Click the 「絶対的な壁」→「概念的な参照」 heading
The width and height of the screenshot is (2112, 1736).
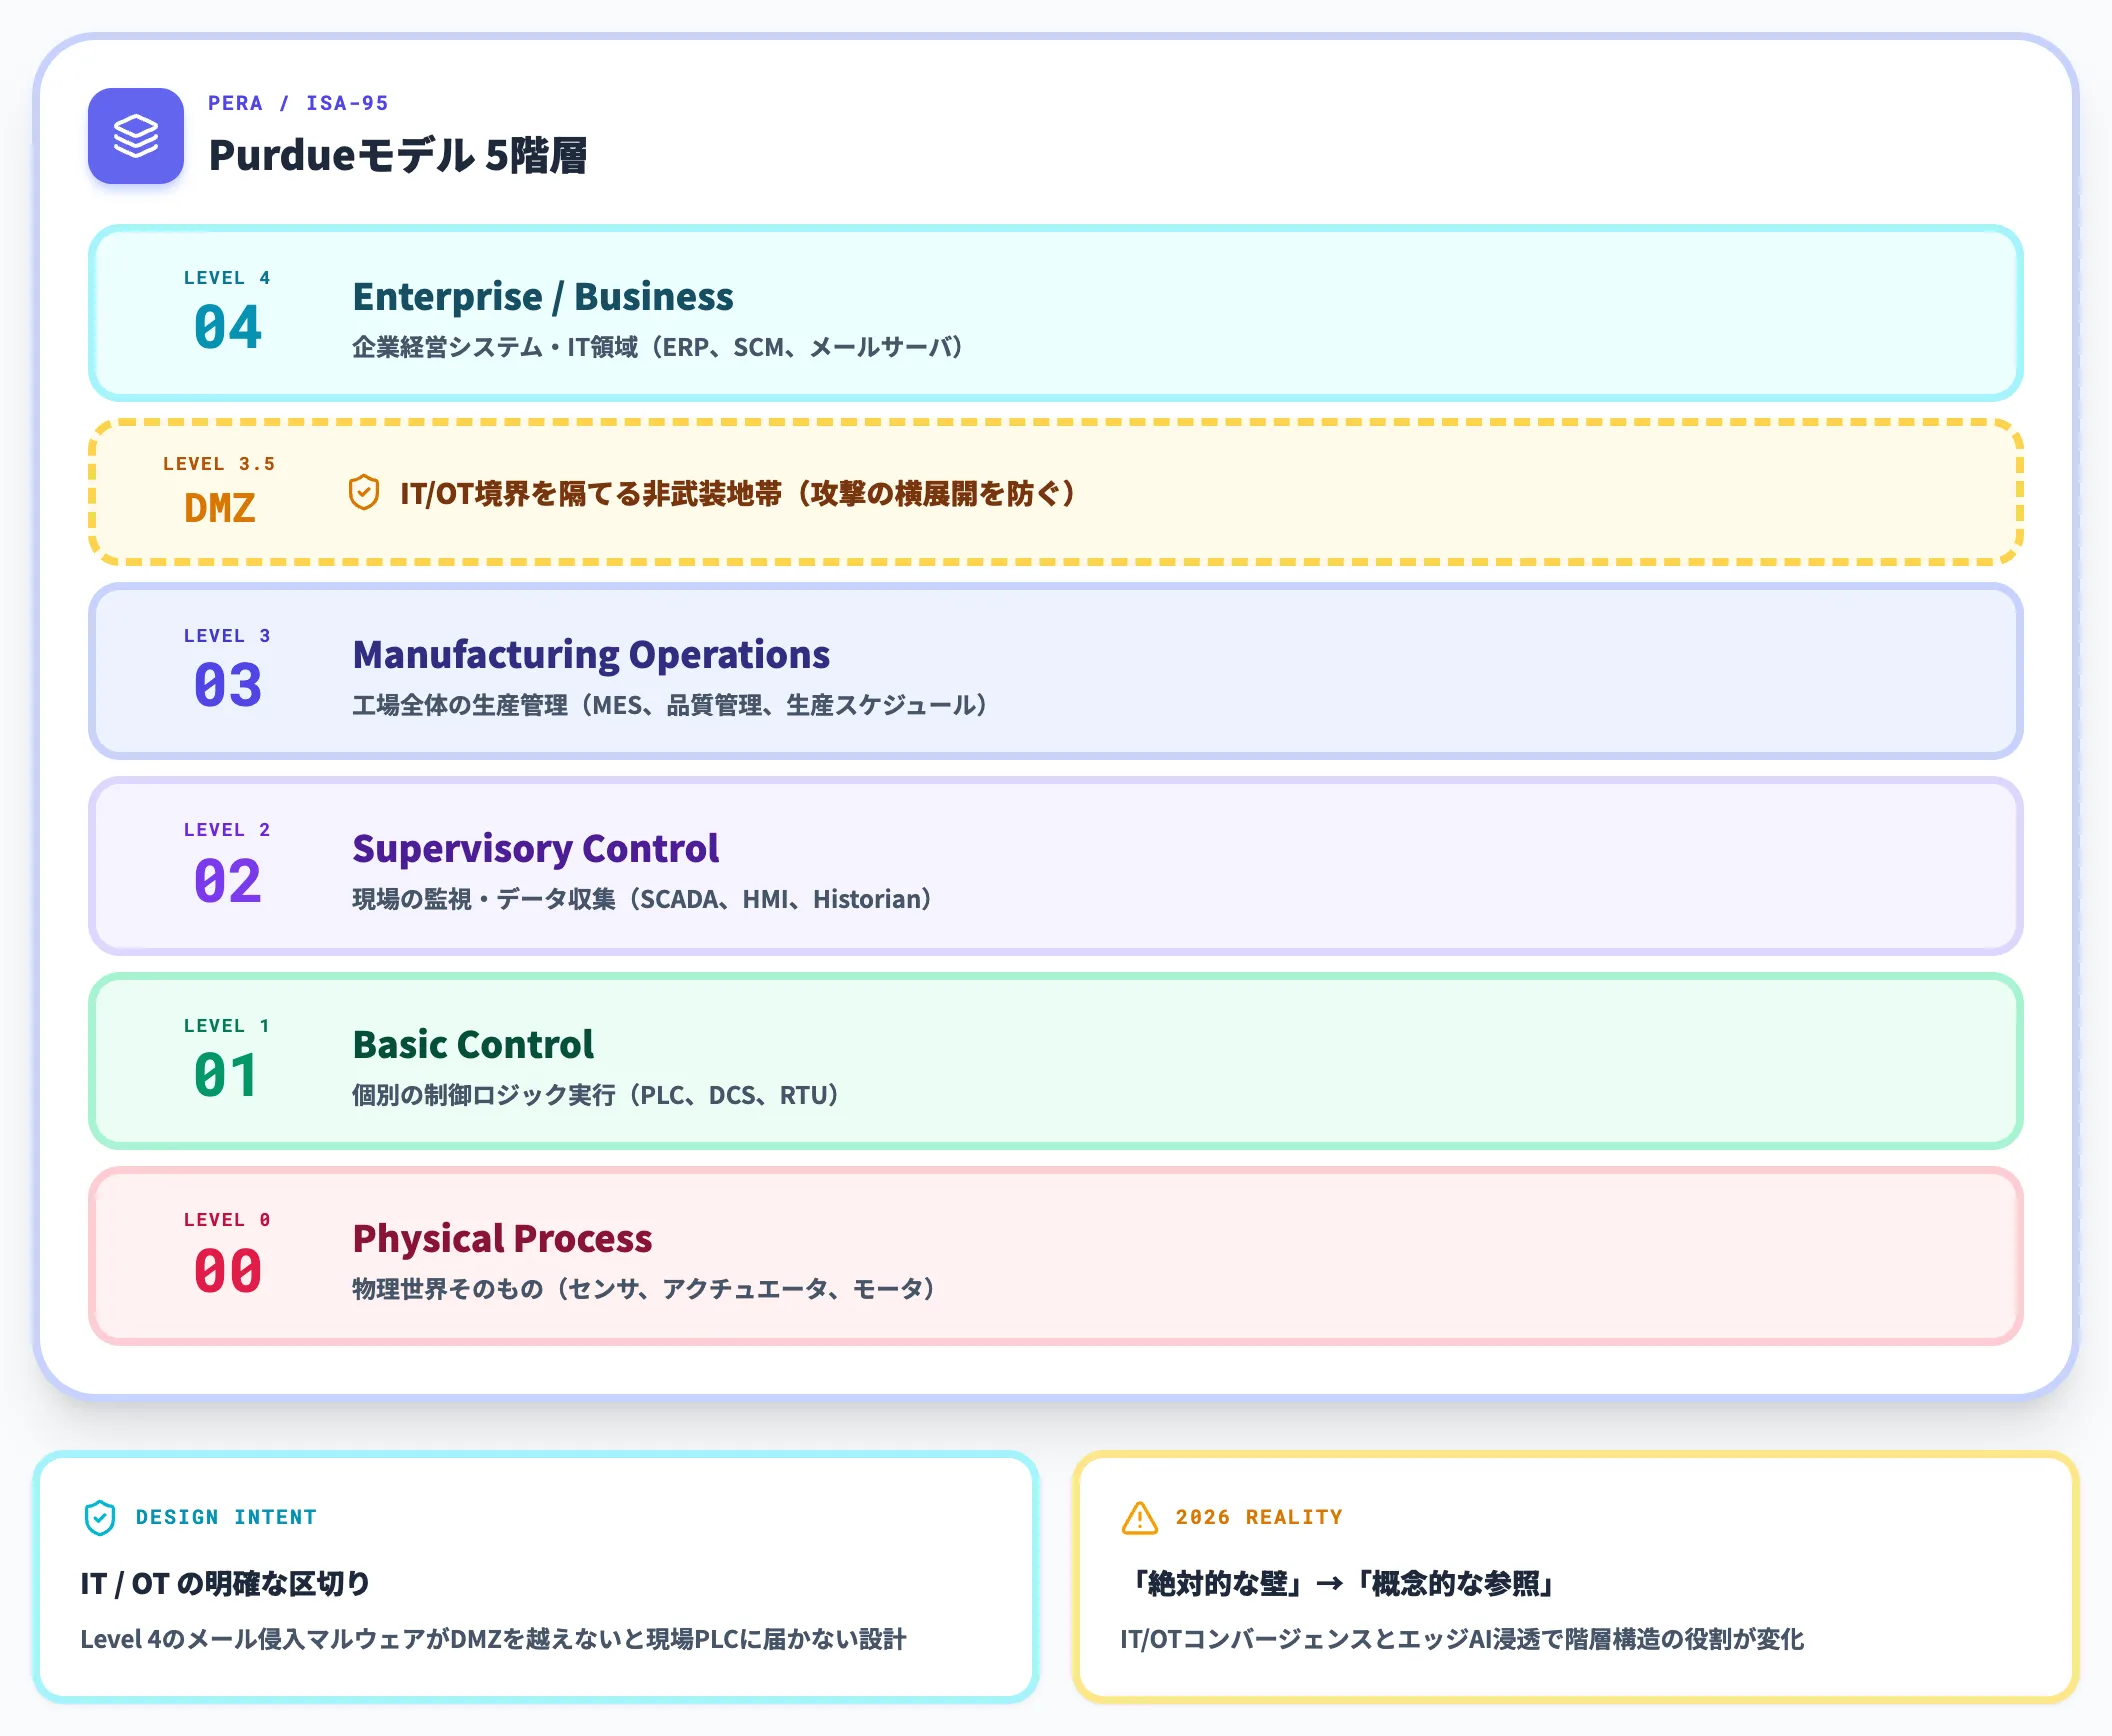click(1340, 1583)
